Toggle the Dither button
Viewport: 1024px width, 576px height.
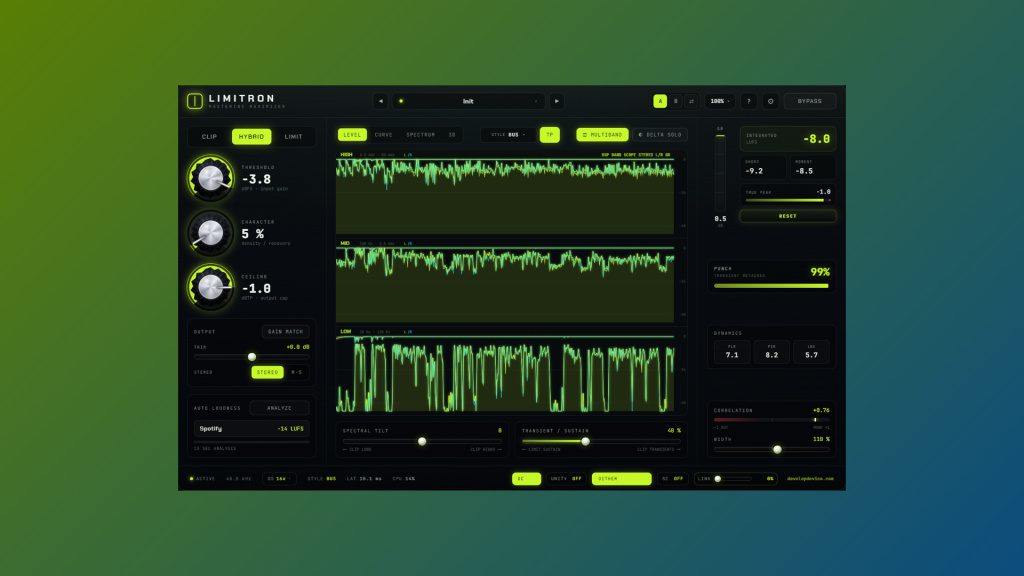pyautogui.click(x=622, y=479)
